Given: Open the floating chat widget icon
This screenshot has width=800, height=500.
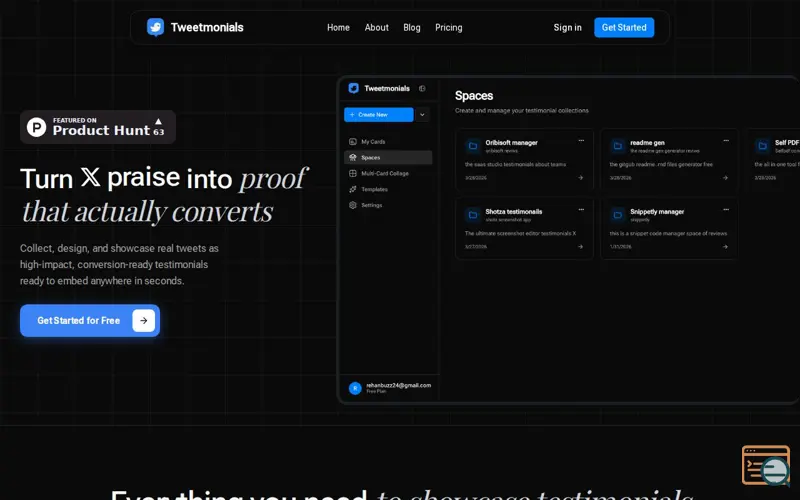Looking at the screenshot, I should (766, 465).
